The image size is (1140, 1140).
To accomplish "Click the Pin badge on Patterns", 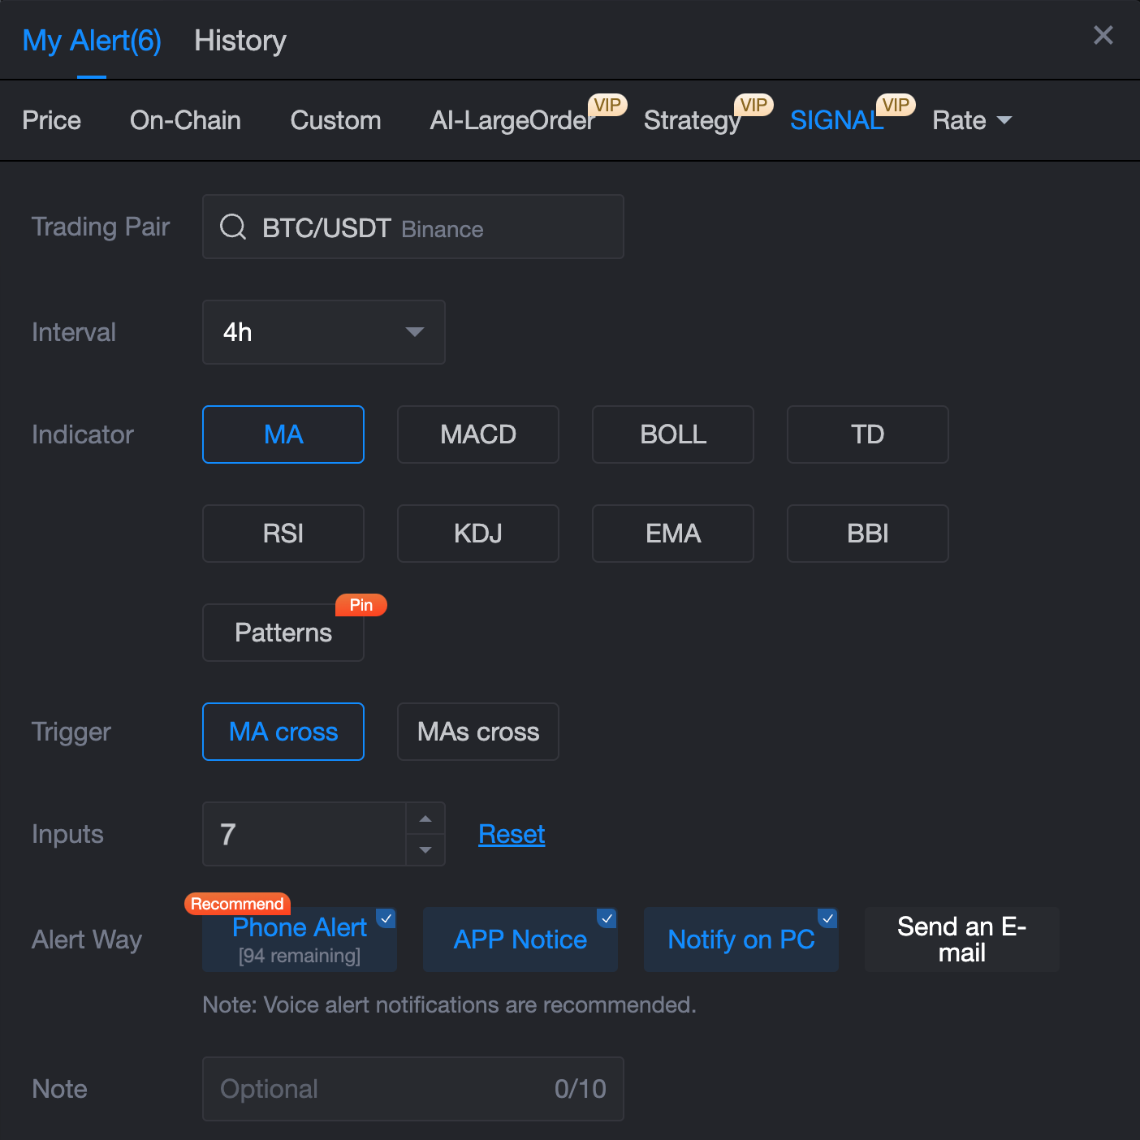I will (x=361, y=605).
